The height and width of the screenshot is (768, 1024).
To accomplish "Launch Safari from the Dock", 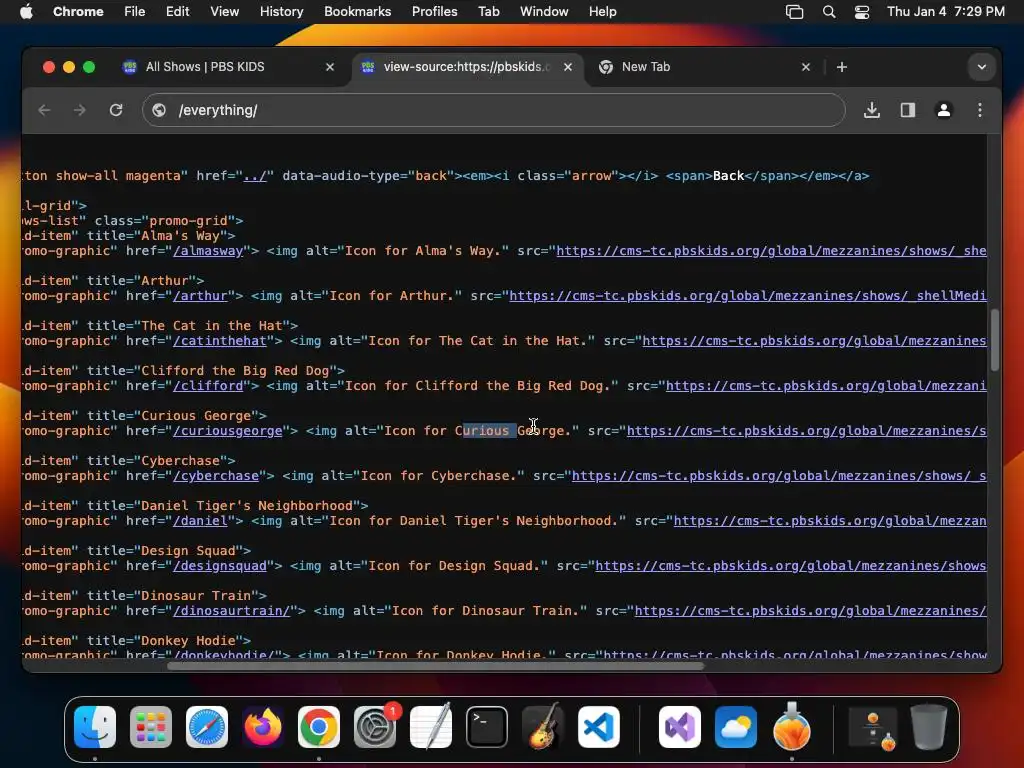I will pos(207,727).
